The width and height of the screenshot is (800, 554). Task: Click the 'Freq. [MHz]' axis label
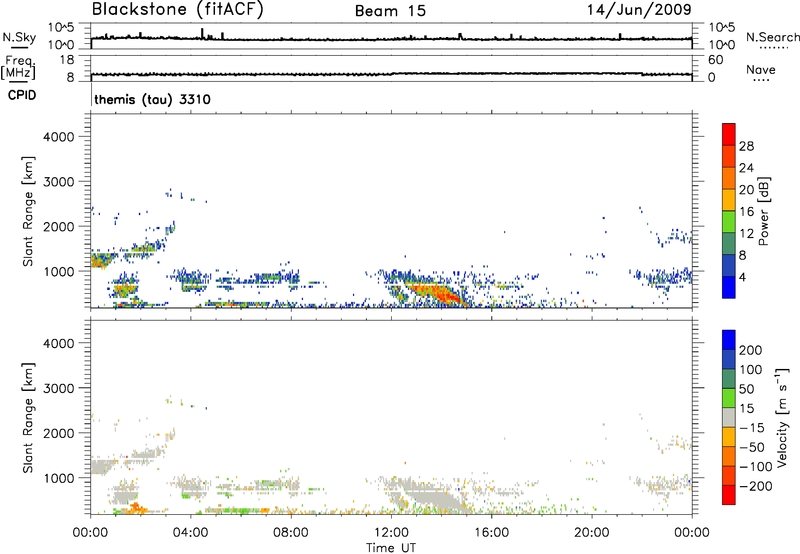point(19,67)
